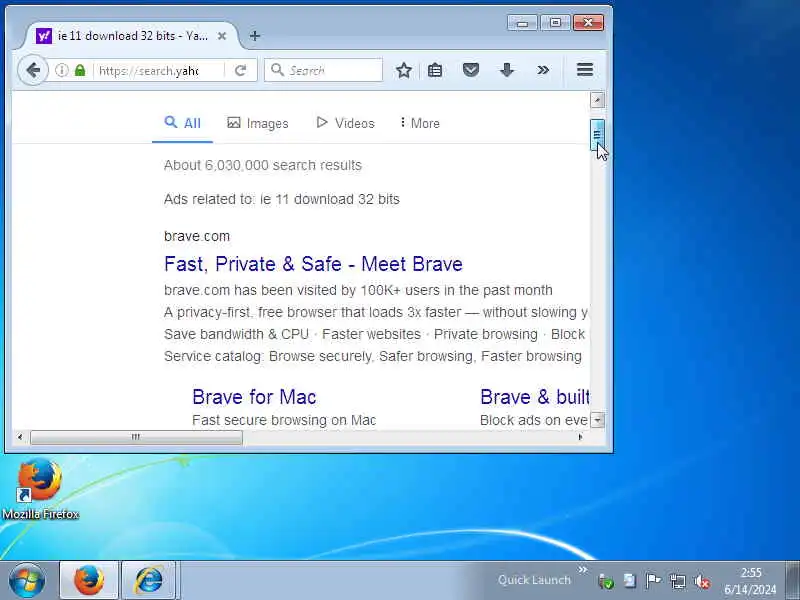Viewport: 800px width, 600px height.
Task: Open the Mozilla Firefox desktop shortcut
Action: point(40,489)
